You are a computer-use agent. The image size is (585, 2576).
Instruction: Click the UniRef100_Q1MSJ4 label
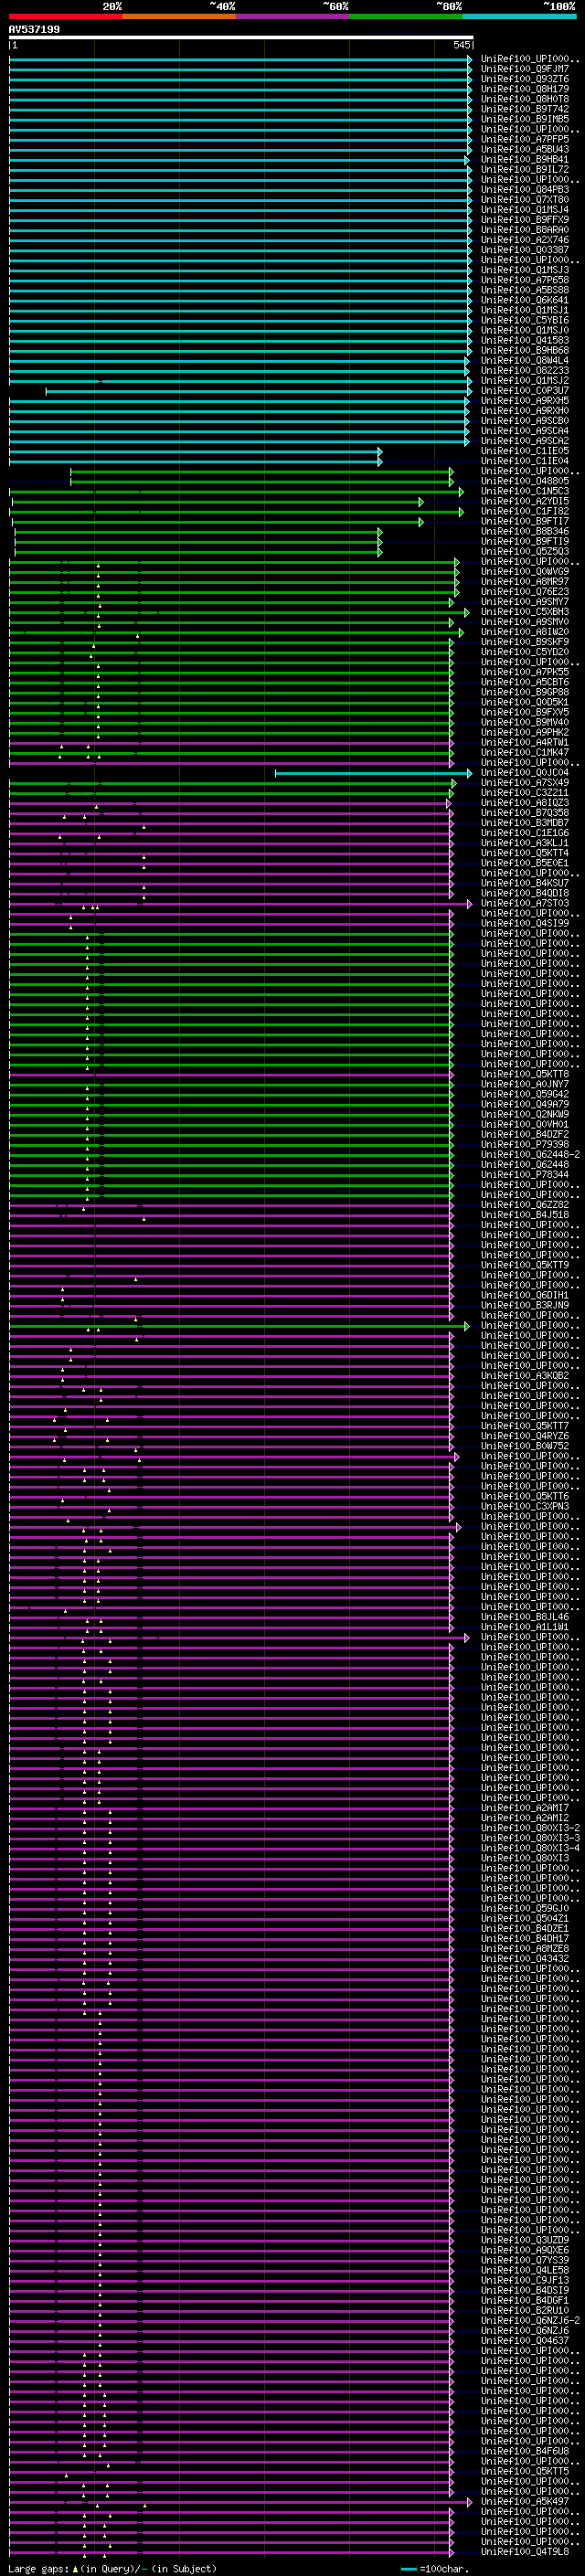525,209
